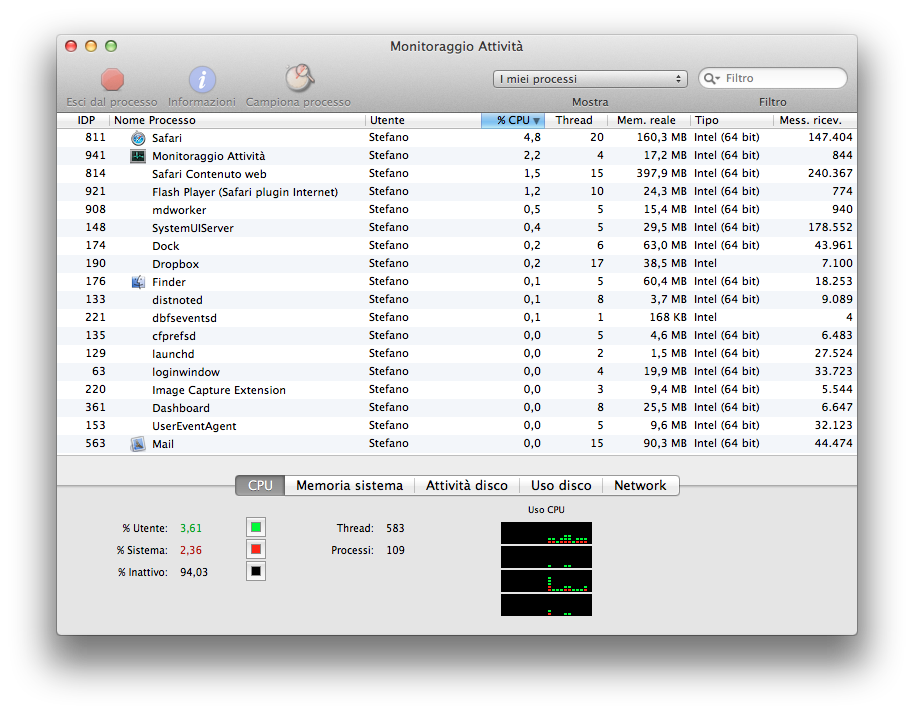914x714 pixels.
Task: Open the Informazioni info icon
Action: coord(202,79)
